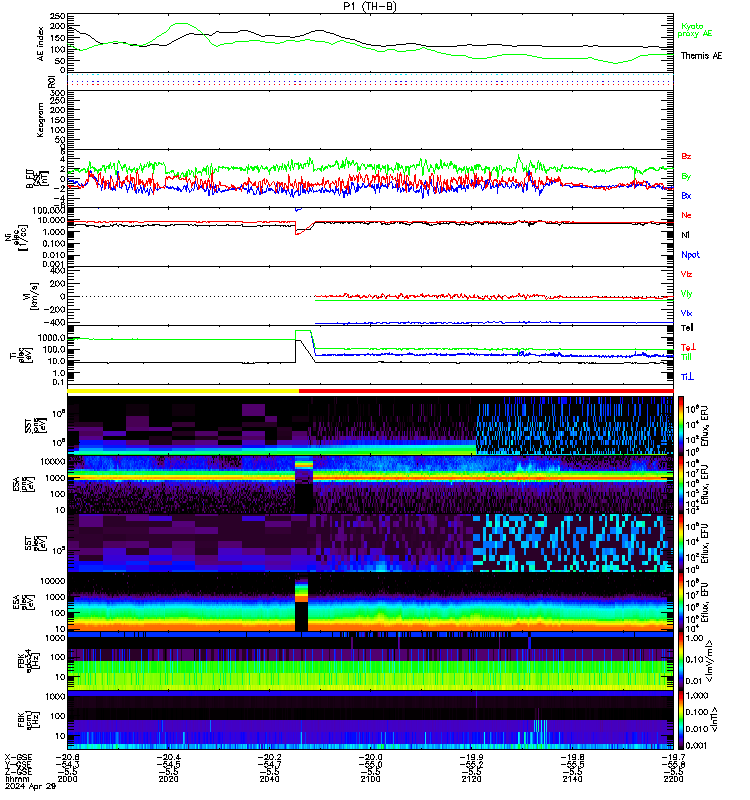Select the green "Kyoto proxy AE" legend label

click(x=694, y=30)
